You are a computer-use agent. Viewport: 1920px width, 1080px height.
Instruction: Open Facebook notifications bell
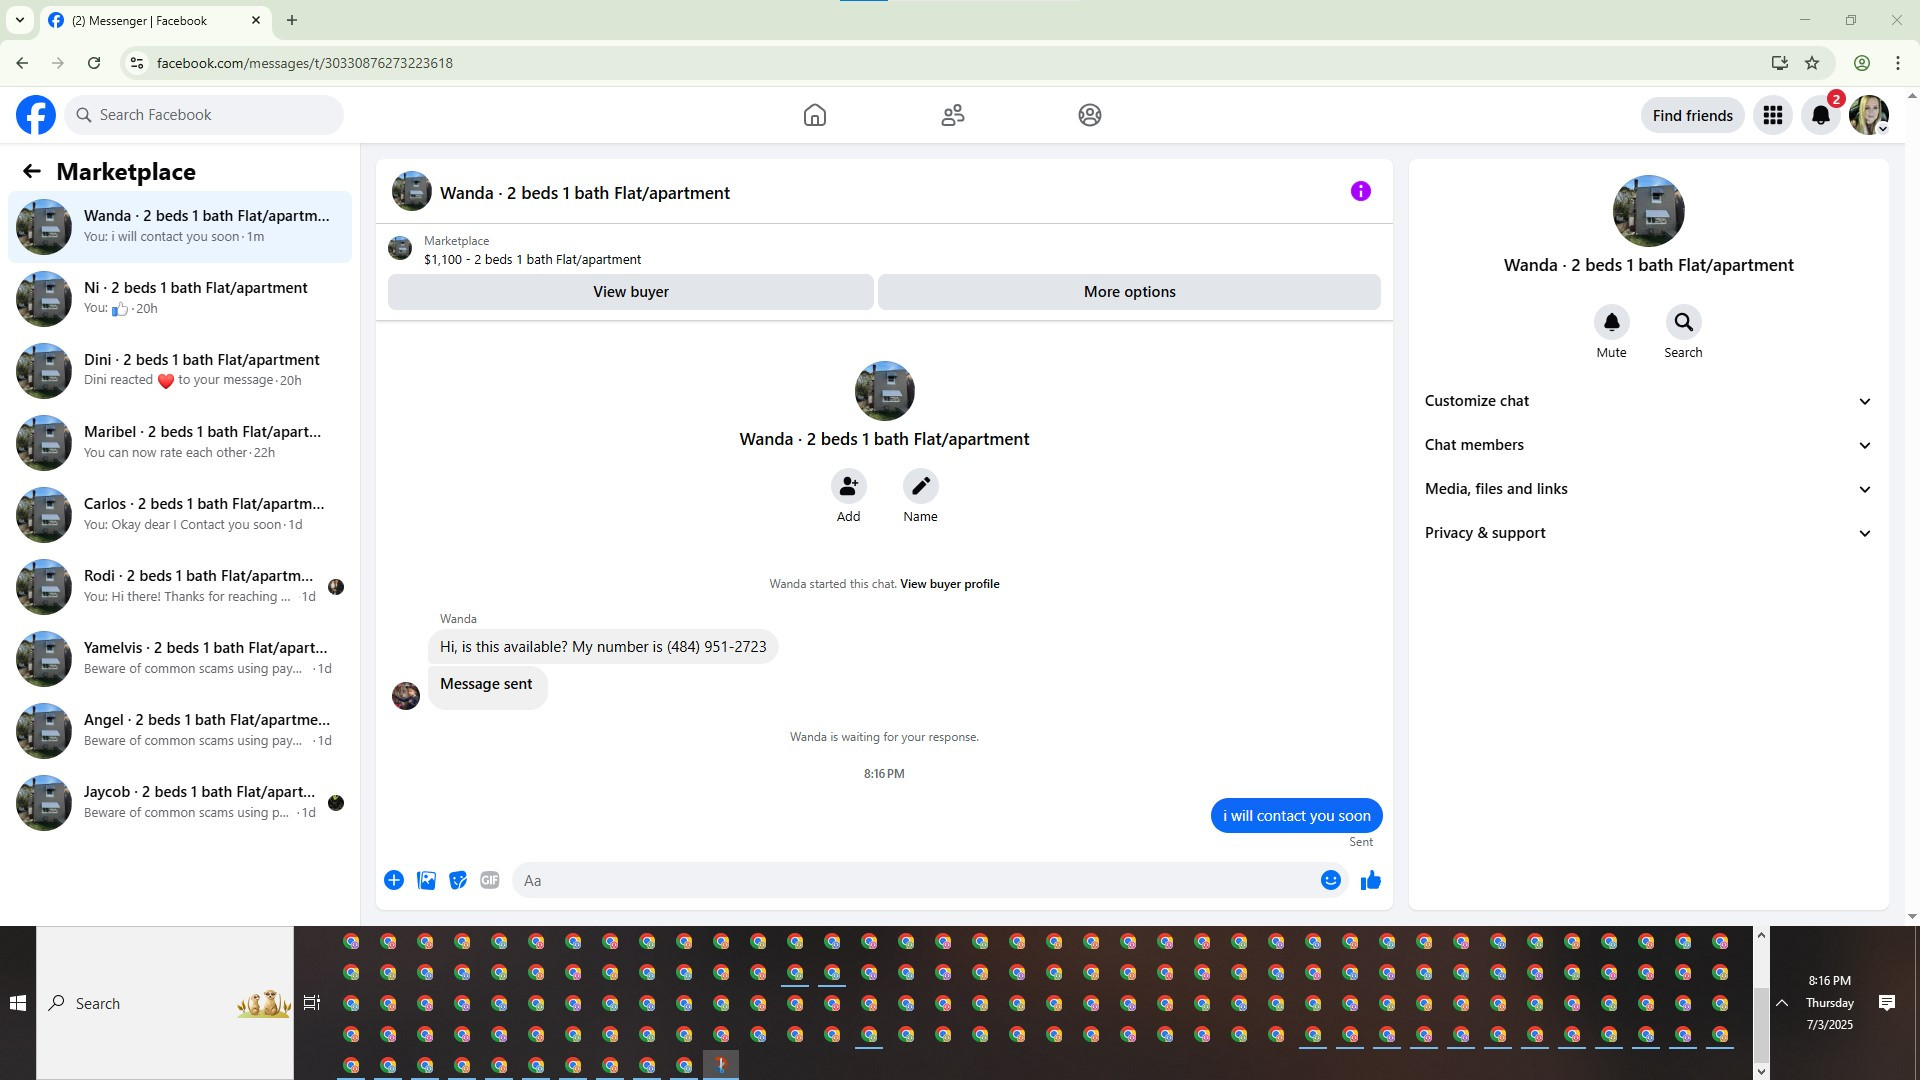[1820, 116]
